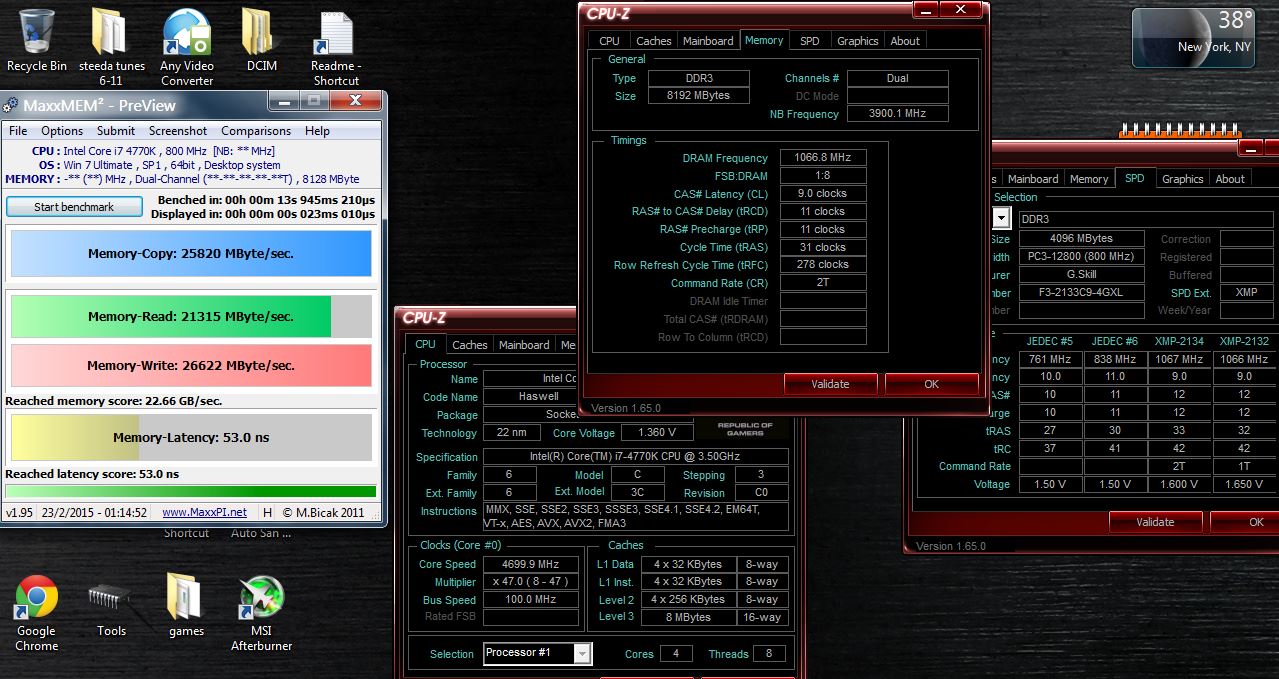Click Multiplier x 47.0 value

531,582
